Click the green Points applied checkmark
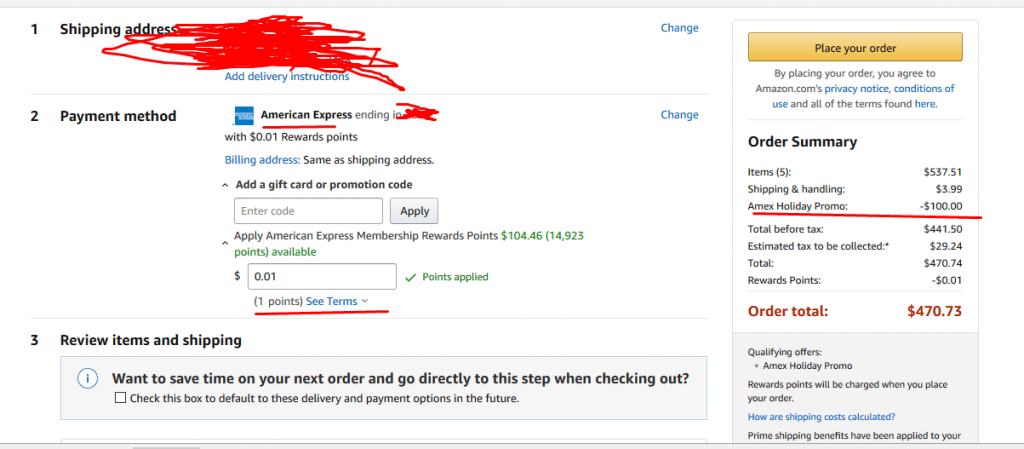This screenshot has height=449, width=1024. pyautogui.click(x=408, y=277)
